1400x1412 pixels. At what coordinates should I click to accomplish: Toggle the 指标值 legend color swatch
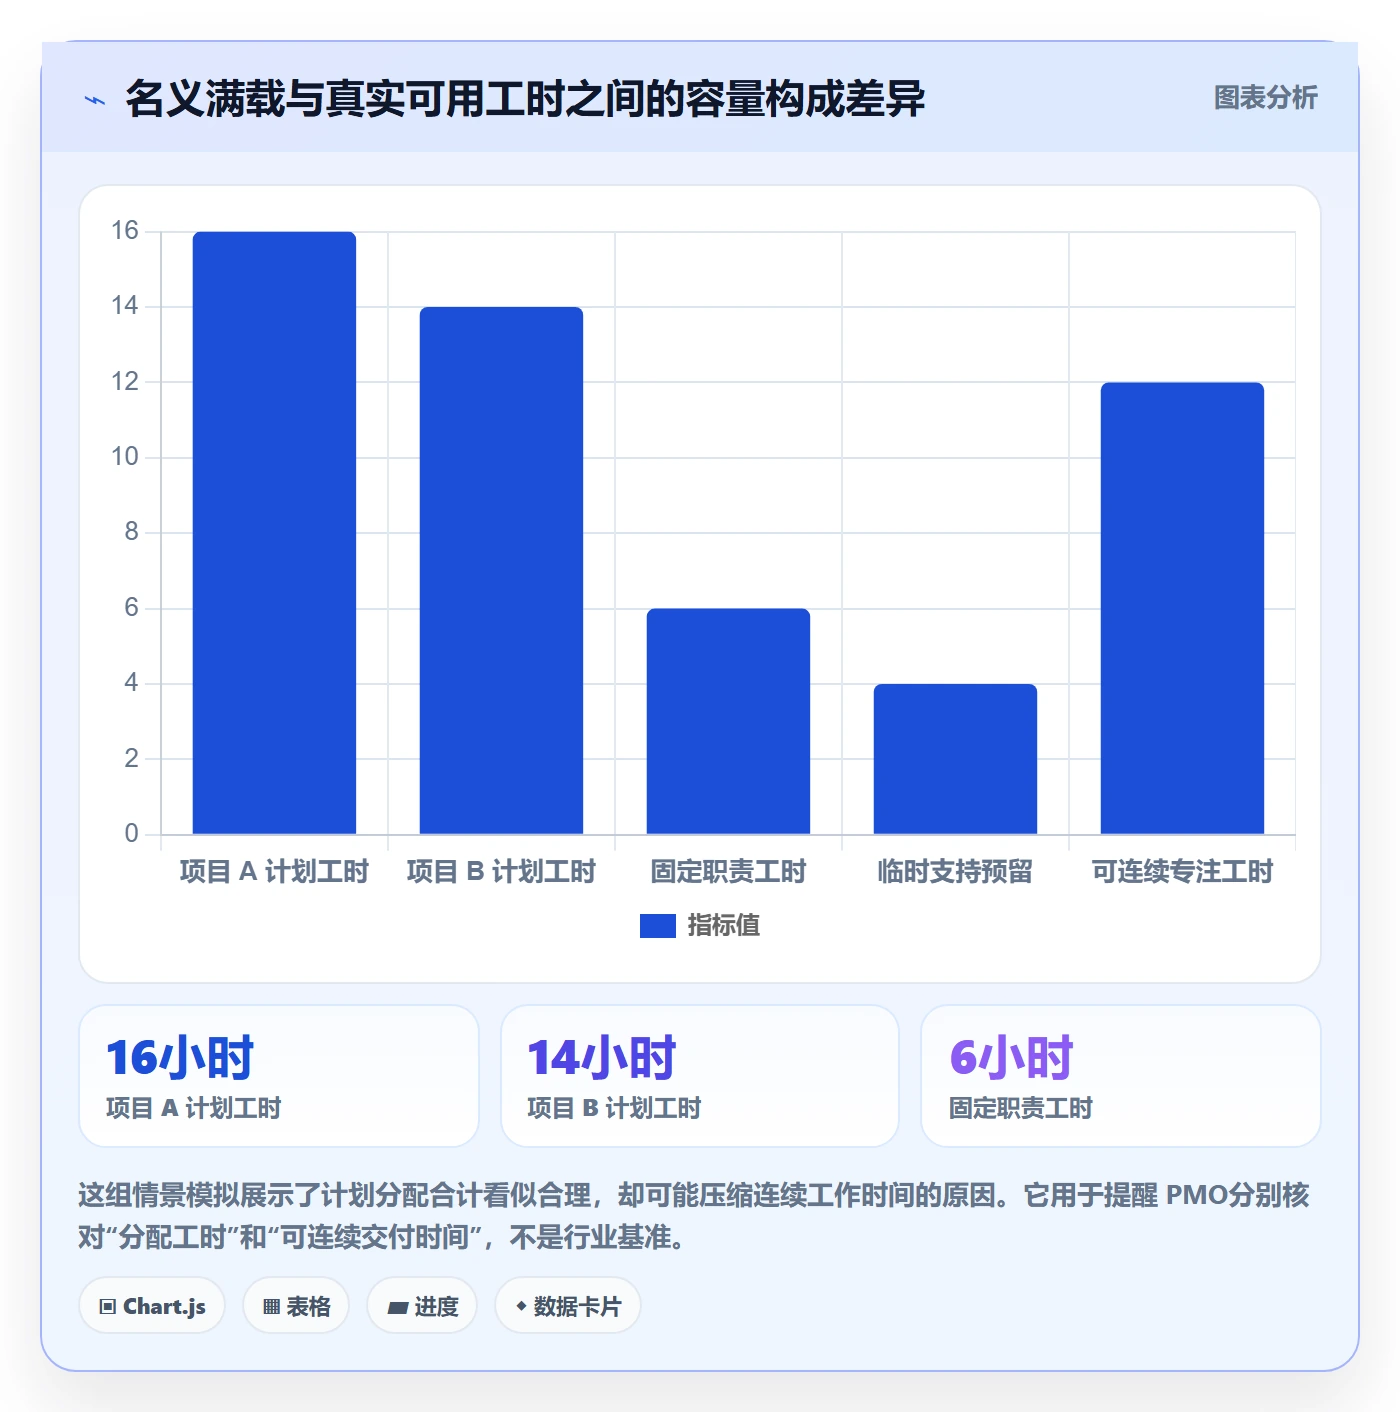(x=657, y=926)
